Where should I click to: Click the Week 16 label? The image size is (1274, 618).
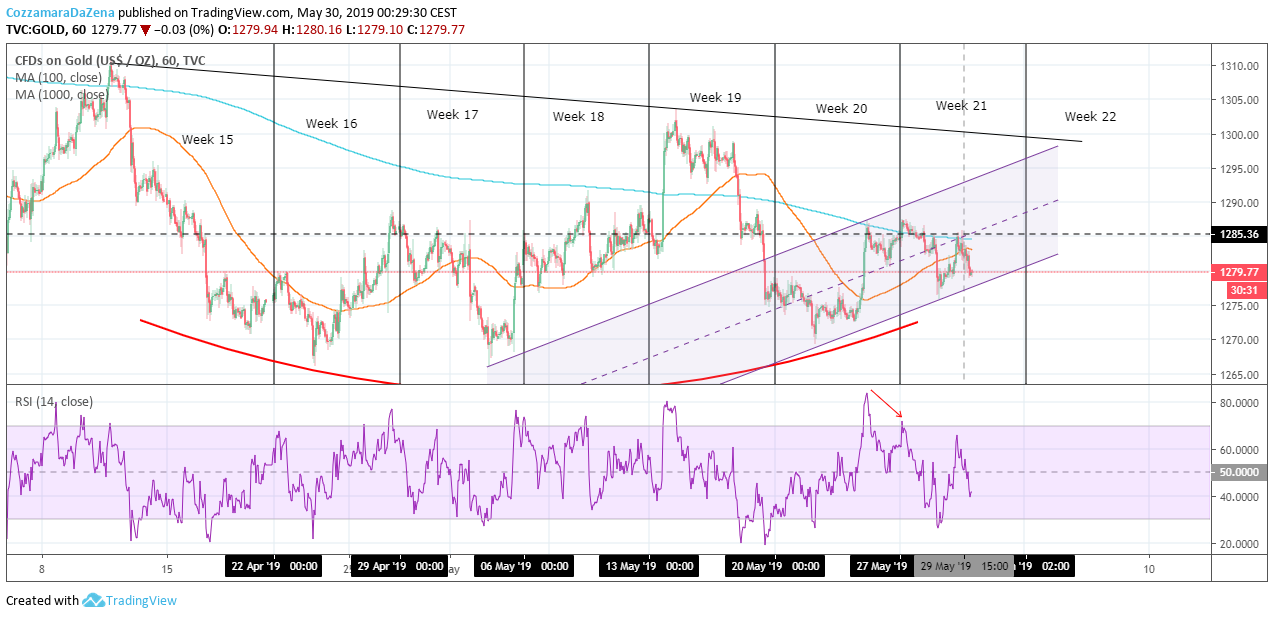click(331, 124)
